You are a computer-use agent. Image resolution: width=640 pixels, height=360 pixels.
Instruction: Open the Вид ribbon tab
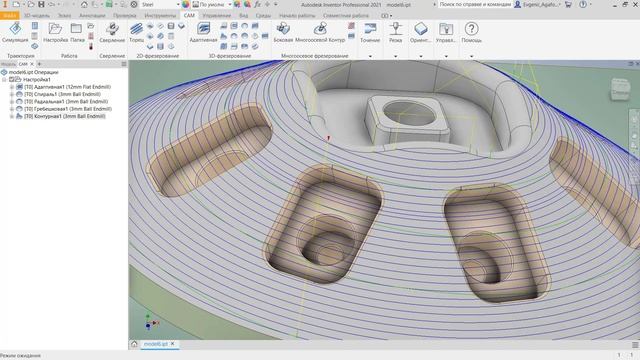[x=244, y=16]
